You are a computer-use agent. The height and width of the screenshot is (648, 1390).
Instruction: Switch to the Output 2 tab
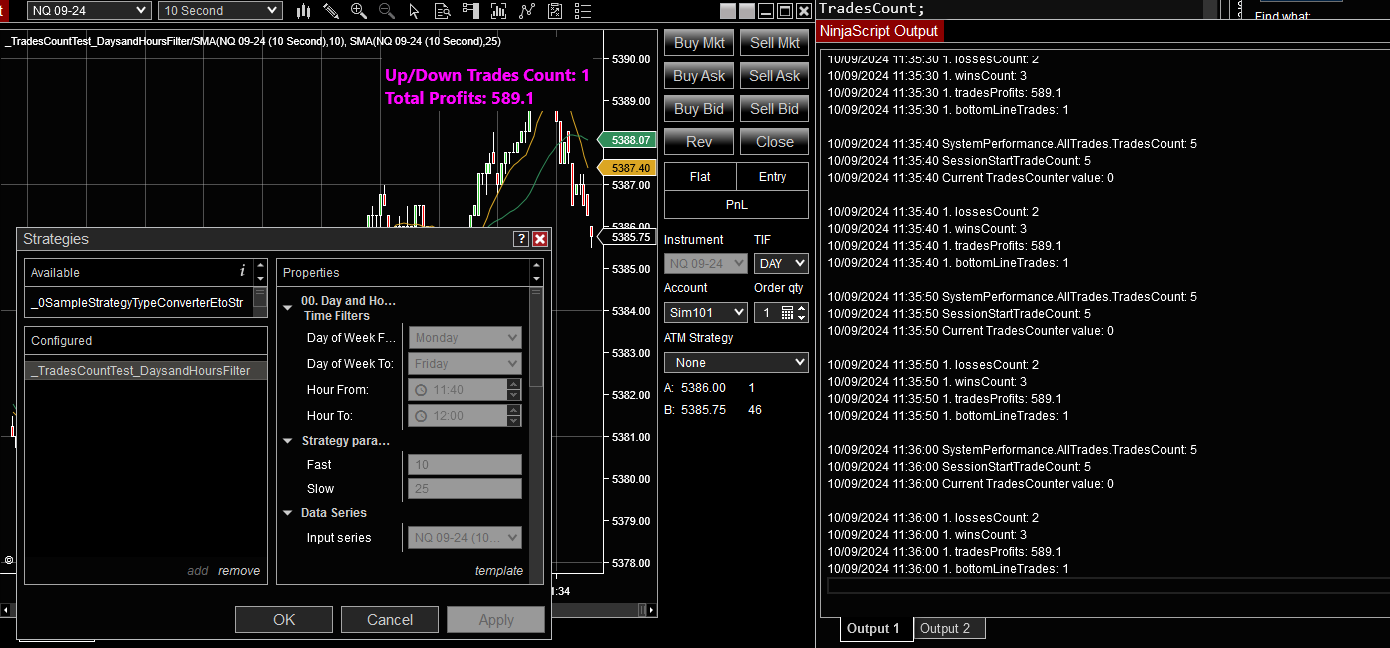(x=948, y=628)
